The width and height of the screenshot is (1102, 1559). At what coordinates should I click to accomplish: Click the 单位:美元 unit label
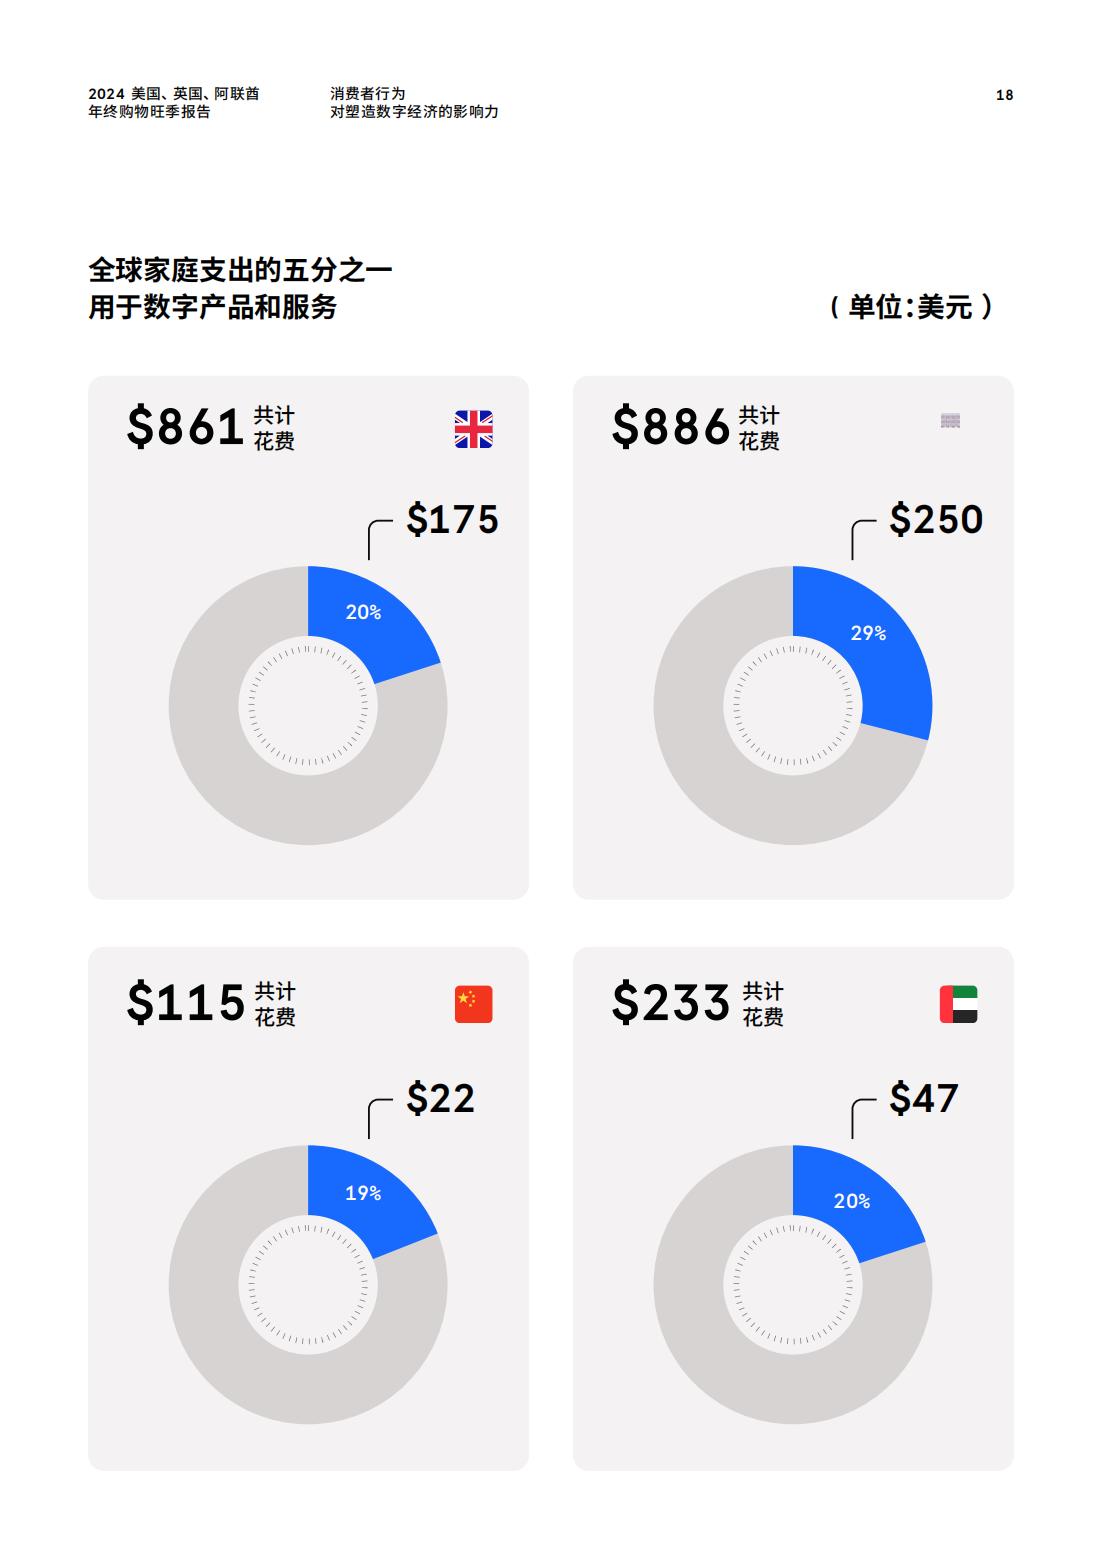point(911,307)
